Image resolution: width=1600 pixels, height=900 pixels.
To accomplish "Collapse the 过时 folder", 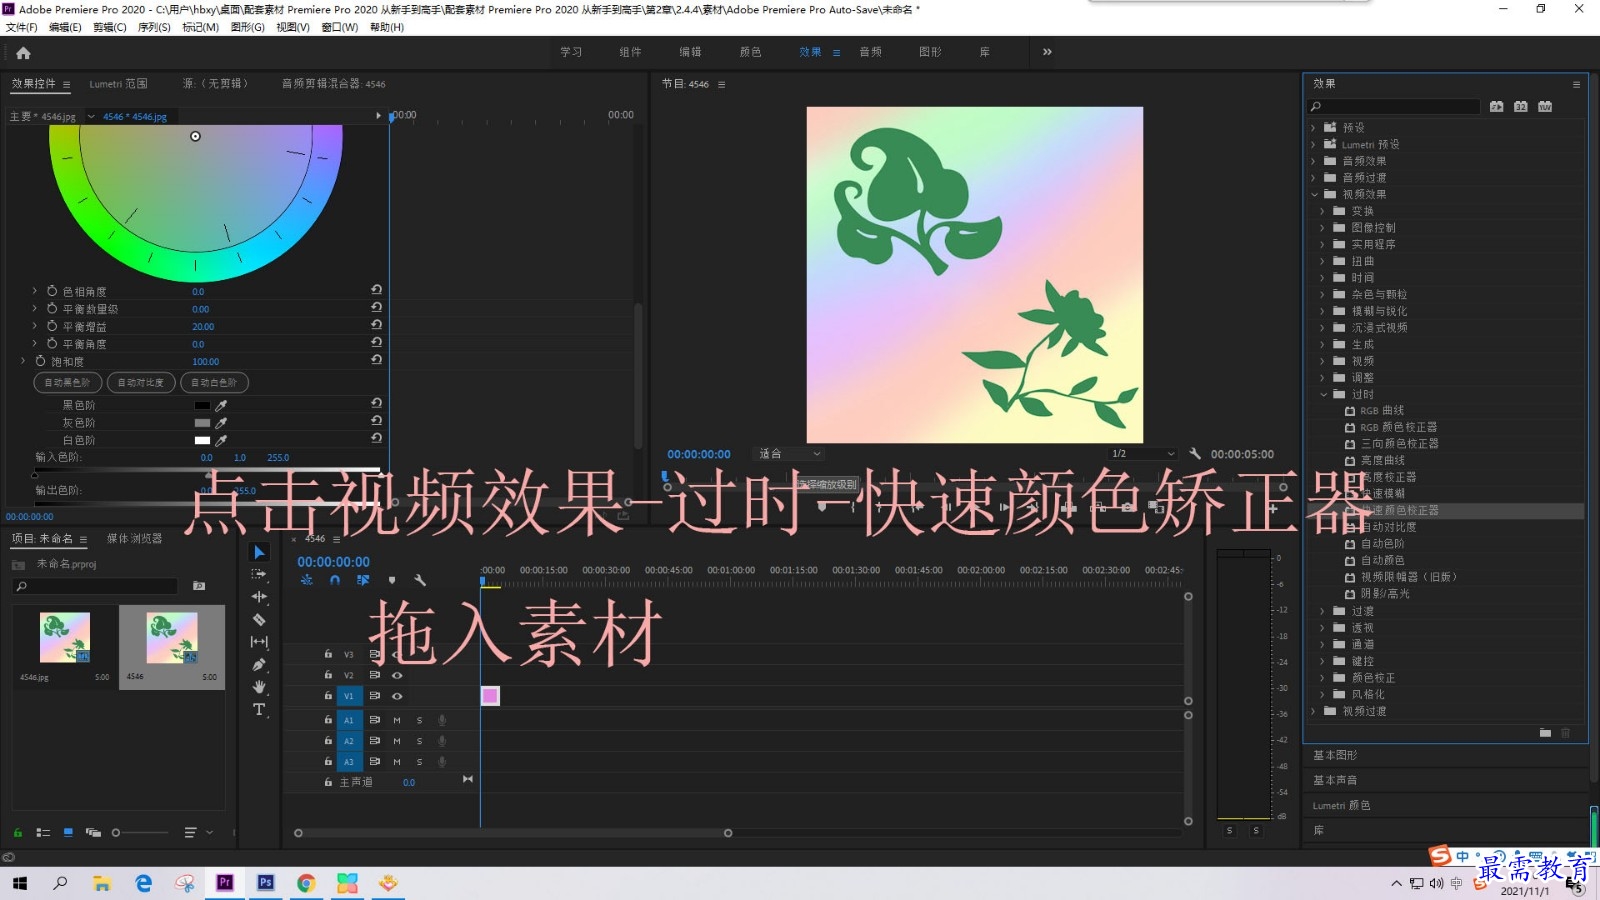I will 1323,394.
